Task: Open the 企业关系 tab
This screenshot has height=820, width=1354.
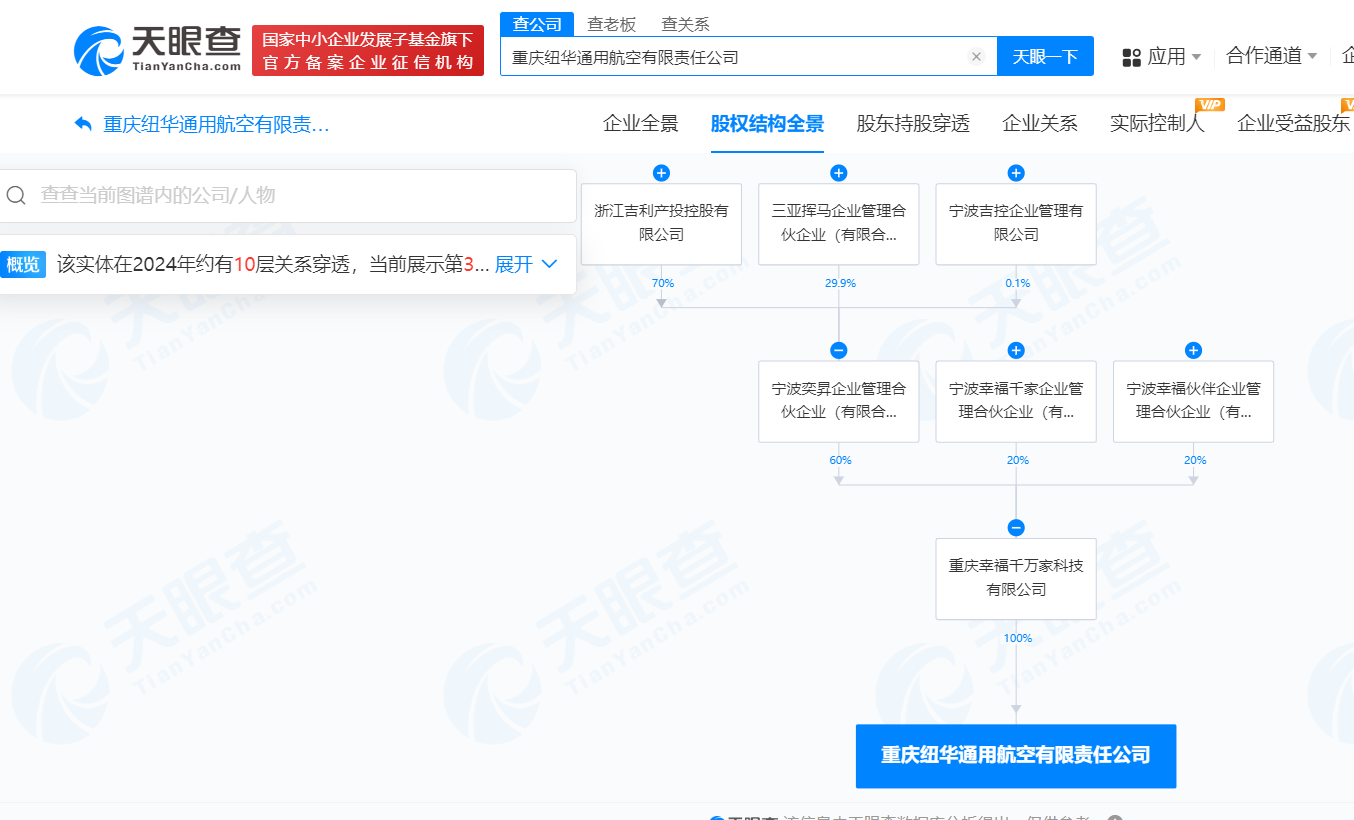Action: 1040,124
